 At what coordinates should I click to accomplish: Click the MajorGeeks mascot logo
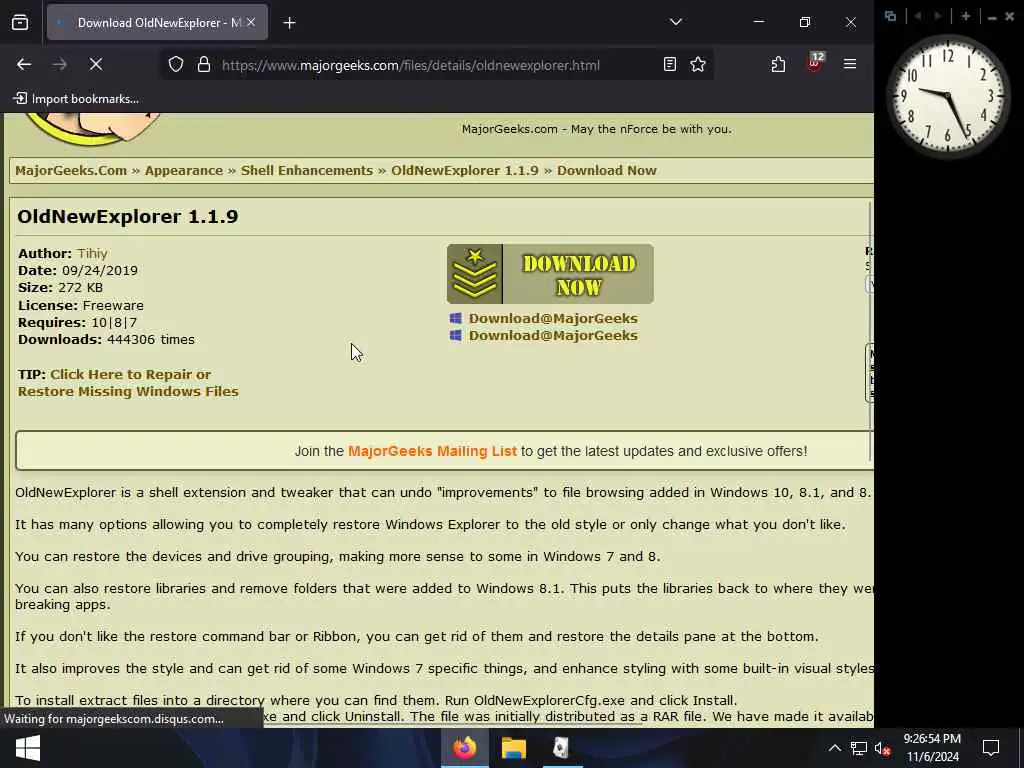[x=91, y=127]
